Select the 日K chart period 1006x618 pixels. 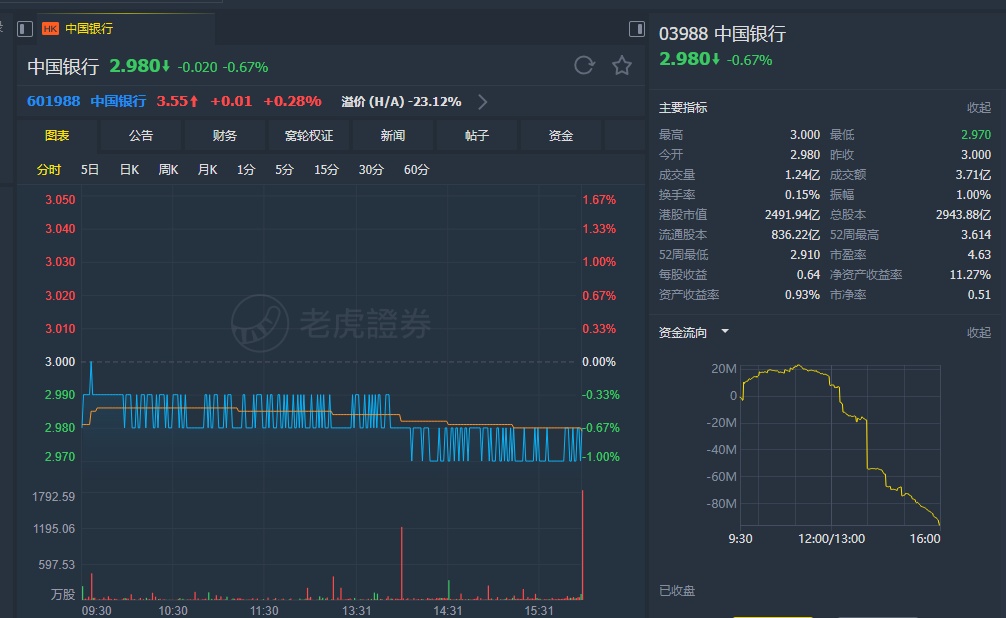pos(129,170)
